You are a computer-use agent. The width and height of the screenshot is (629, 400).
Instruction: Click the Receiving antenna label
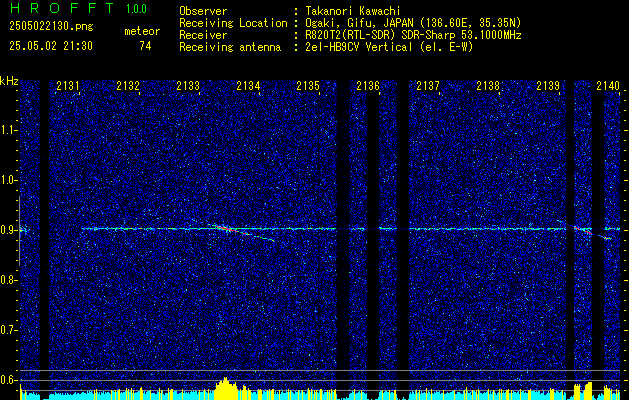pos(230,47)
